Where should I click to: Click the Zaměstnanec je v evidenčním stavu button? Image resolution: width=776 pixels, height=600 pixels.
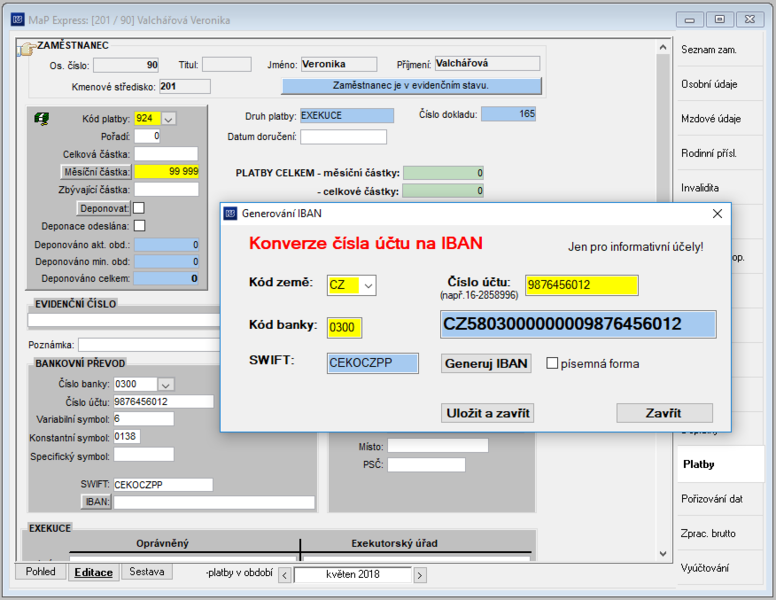click(x=411, y=86)
